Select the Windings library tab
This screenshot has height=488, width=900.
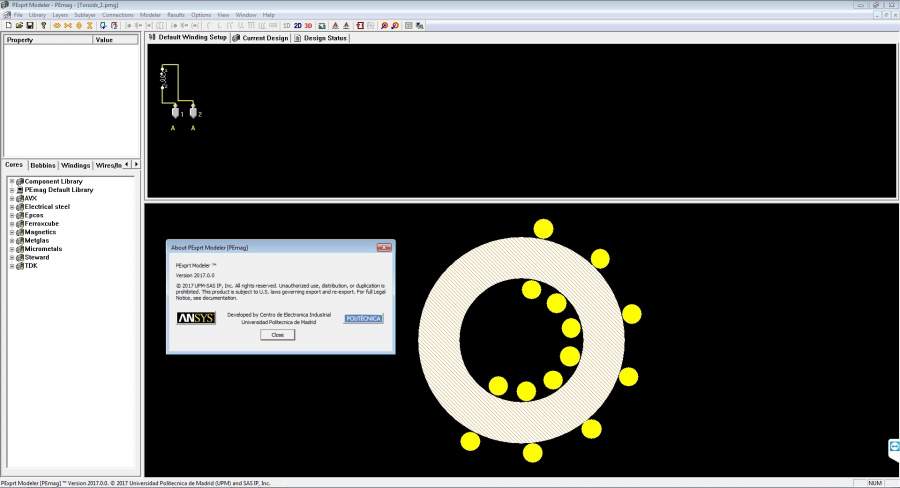[x=75, y=165]
